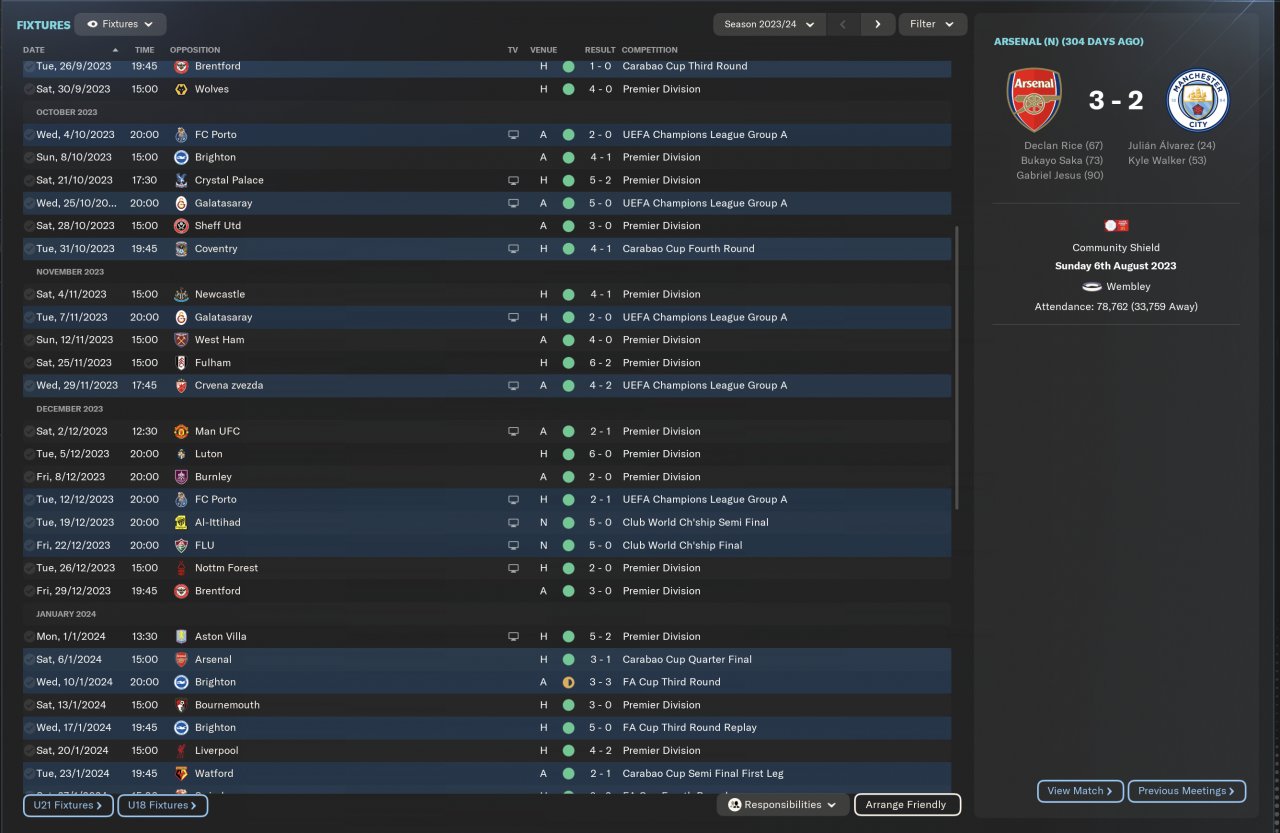This screenshot has width=1280, height=833.
Task: Click green win indicator for the Fulham match
Action: [568, 363]
